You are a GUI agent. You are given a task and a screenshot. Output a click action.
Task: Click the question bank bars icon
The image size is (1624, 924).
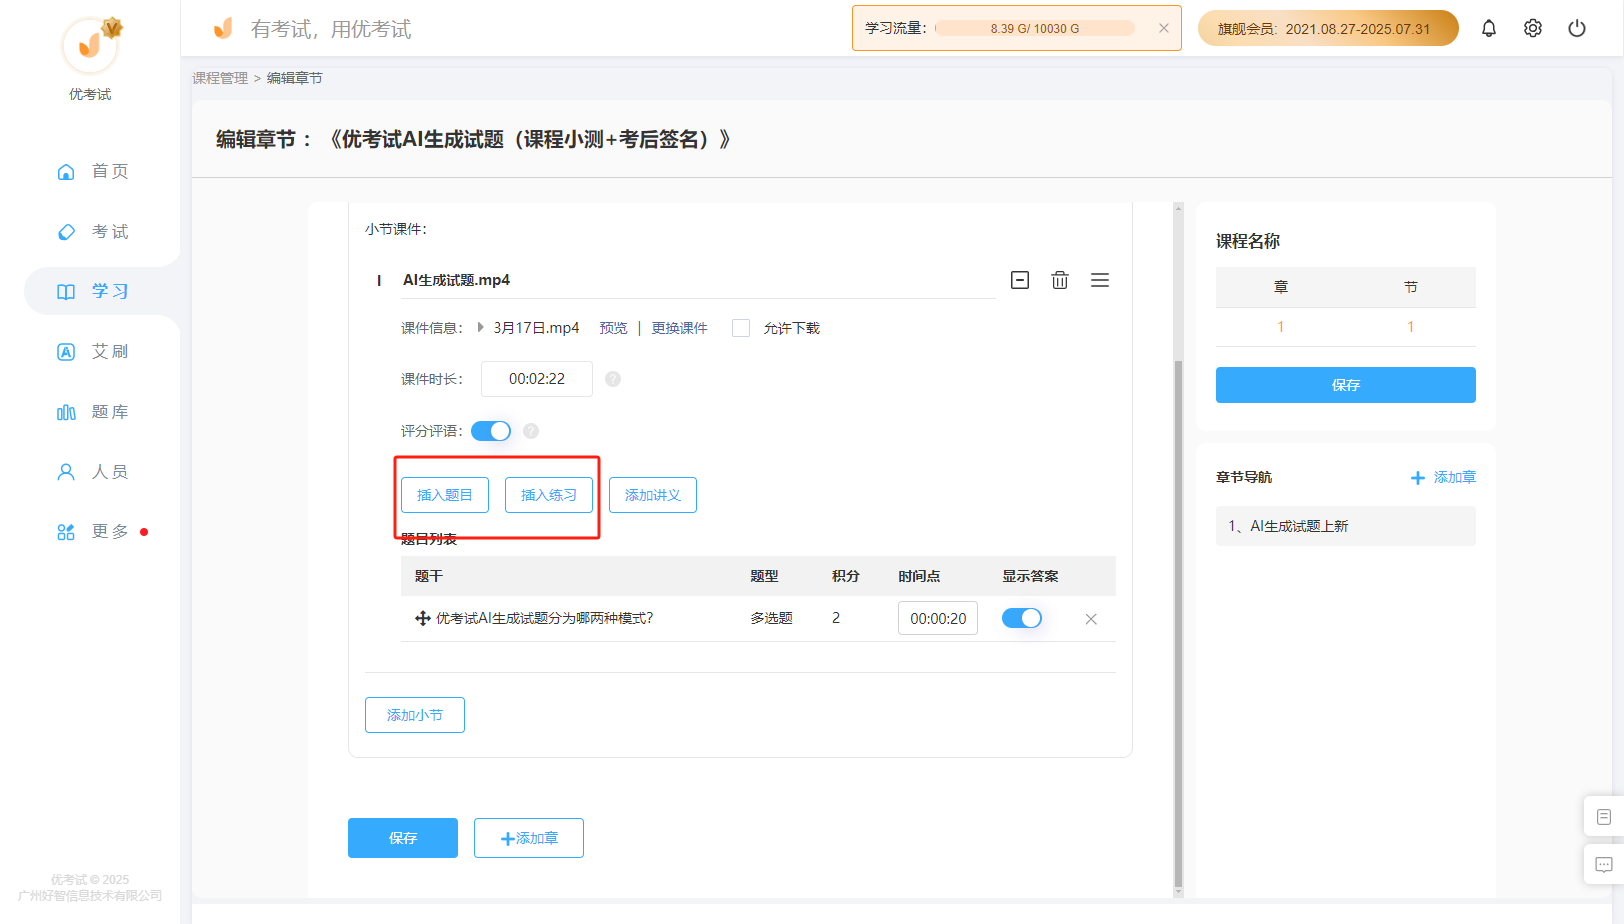pos(66,412)
